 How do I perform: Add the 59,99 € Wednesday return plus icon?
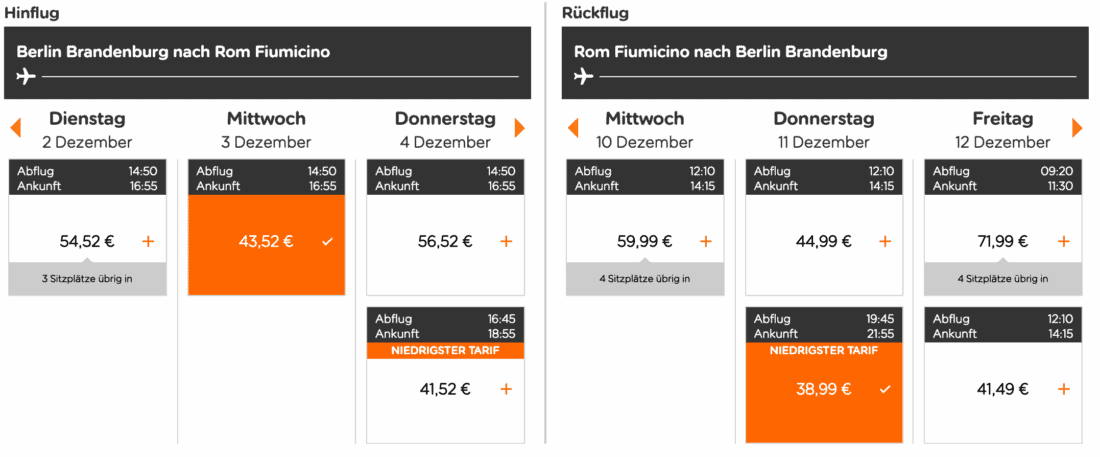pyautogui.click(x=705, y=241)
